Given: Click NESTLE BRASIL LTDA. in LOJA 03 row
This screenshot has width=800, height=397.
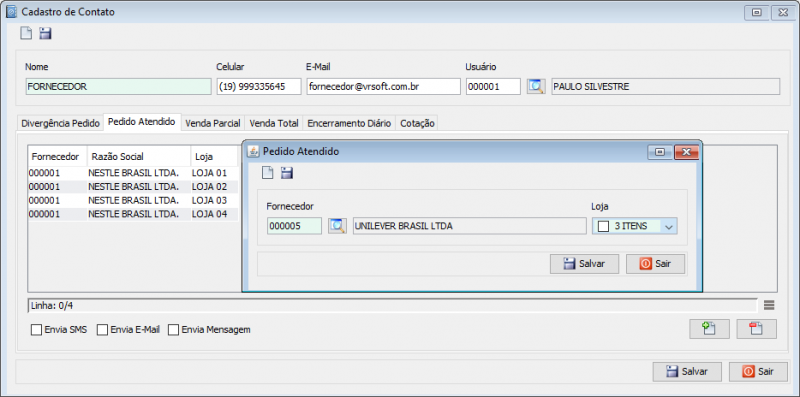Looking at the screenshot, I should pos(134,201).
